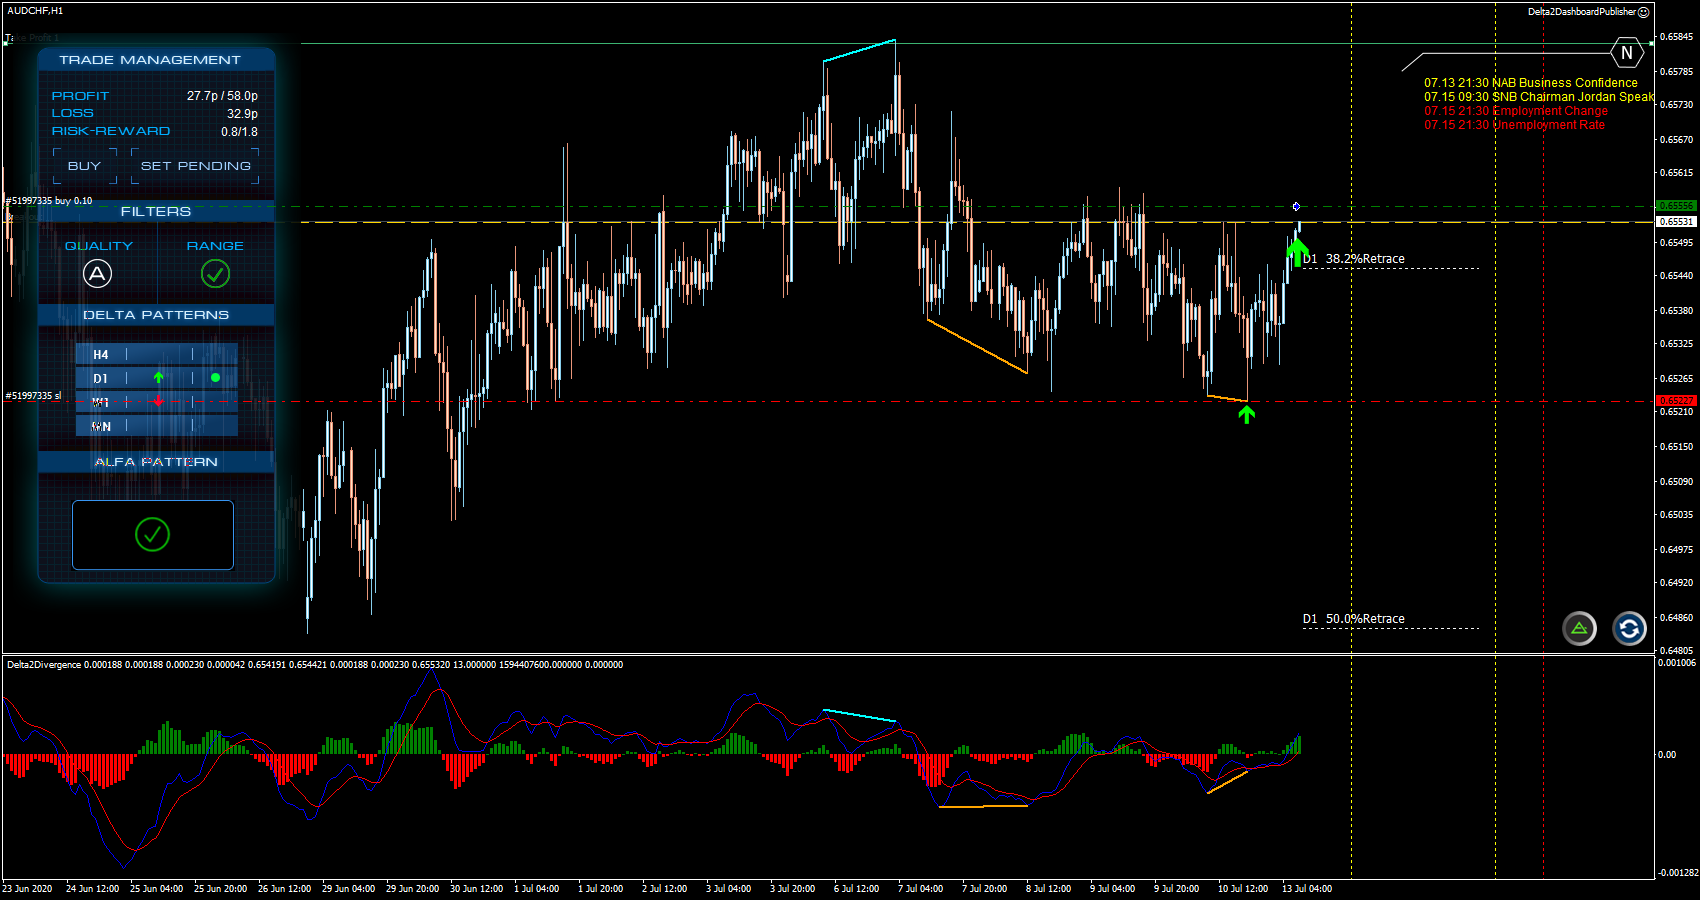
Task: Click the red down arrow in W1 row
Action: coord(158,402)
